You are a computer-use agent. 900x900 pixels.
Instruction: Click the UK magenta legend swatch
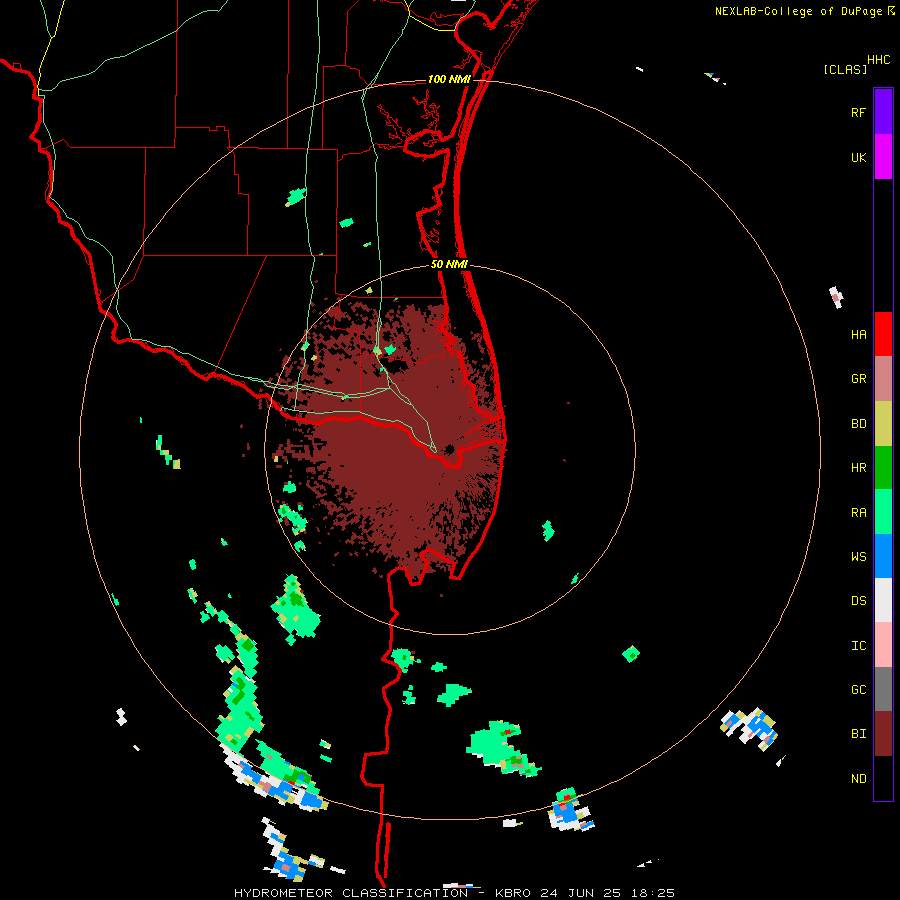tap(883, 156)
